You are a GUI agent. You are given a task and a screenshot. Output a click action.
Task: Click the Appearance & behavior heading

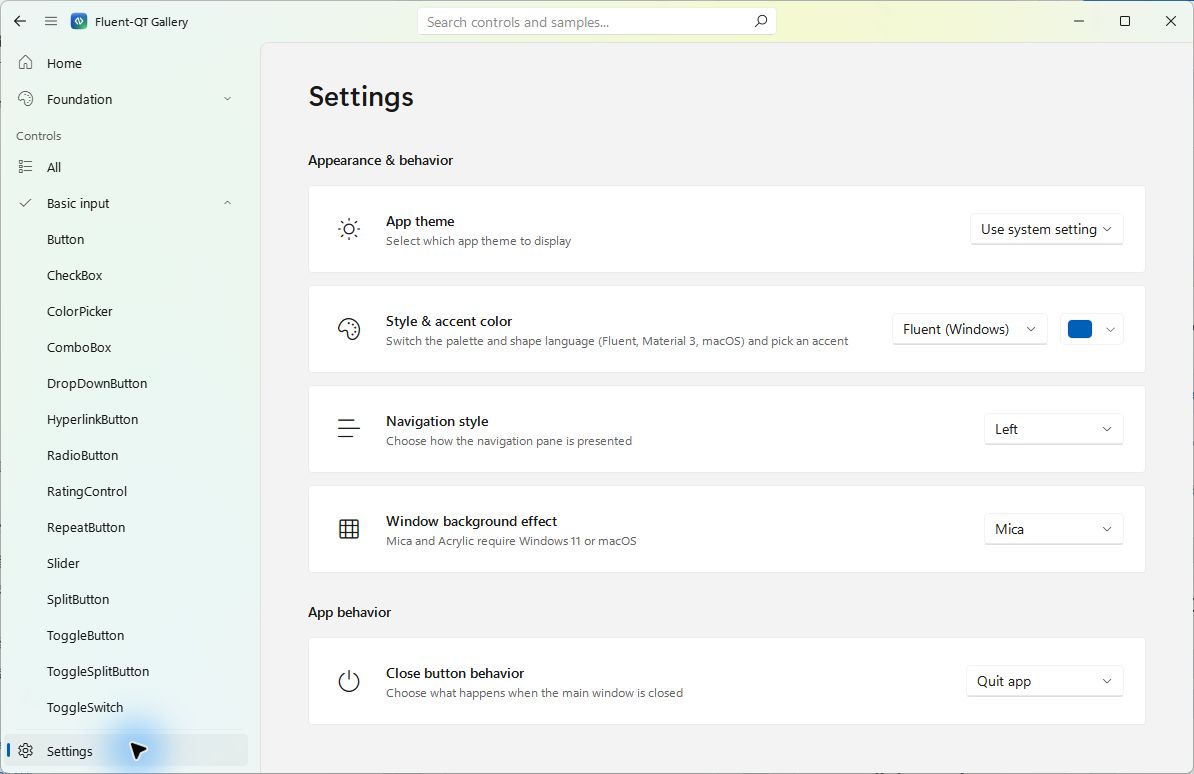[x=381, y=160]
